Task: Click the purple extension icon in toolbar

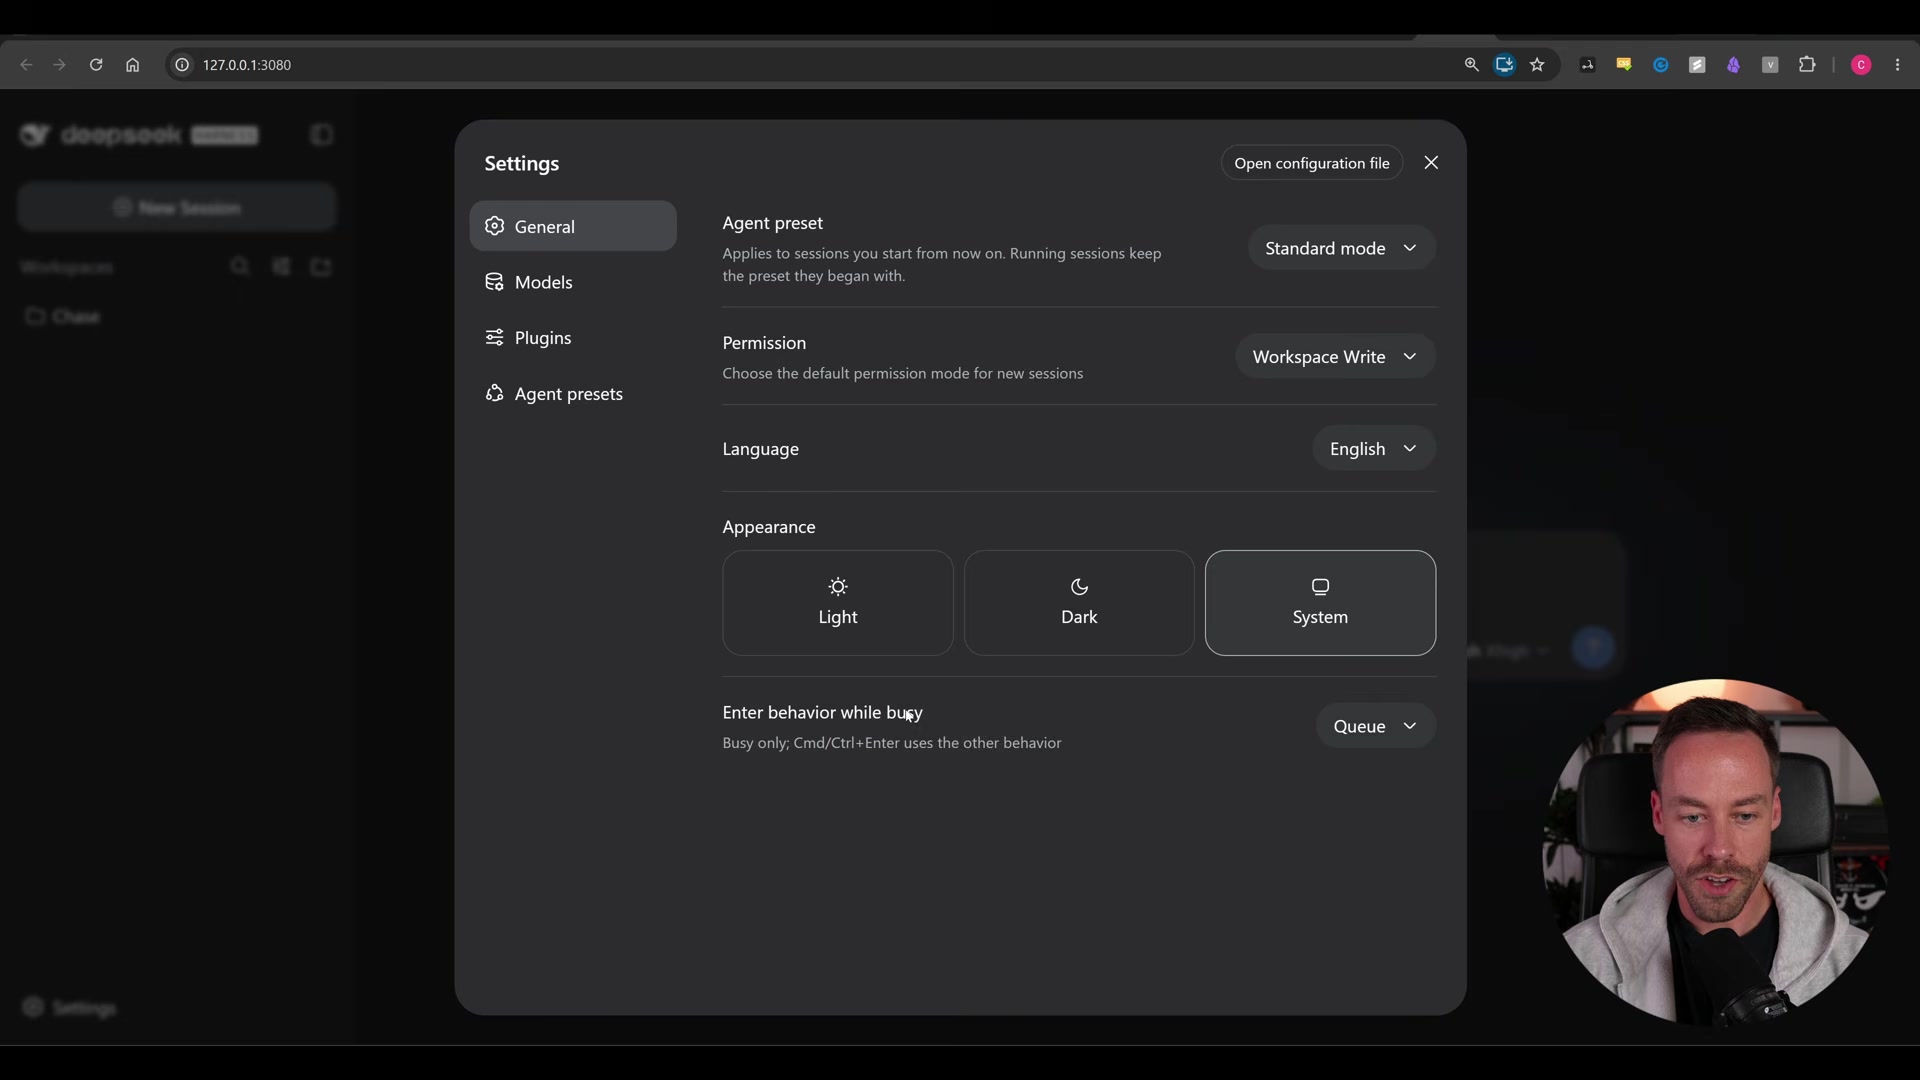Action: (1733, 65)
